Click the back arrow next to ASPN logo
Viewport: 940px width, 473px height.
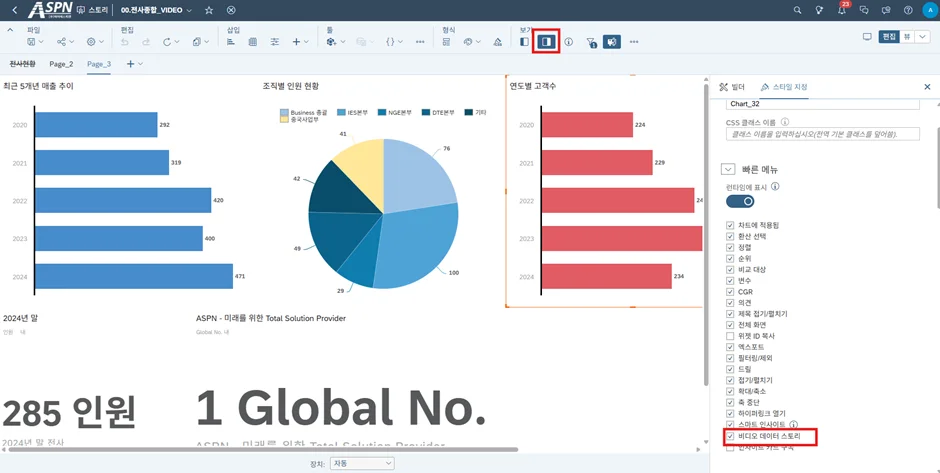tap(14, 10)
